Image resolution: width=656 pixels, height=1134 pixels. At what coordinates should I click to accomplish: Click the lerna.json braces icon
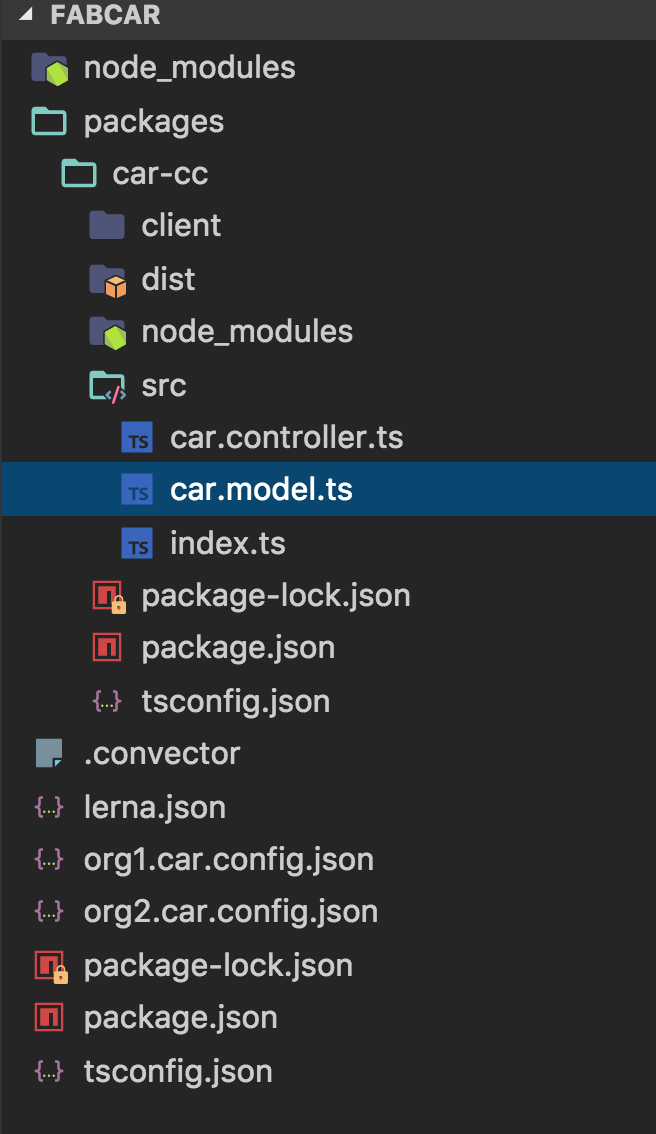50,807
